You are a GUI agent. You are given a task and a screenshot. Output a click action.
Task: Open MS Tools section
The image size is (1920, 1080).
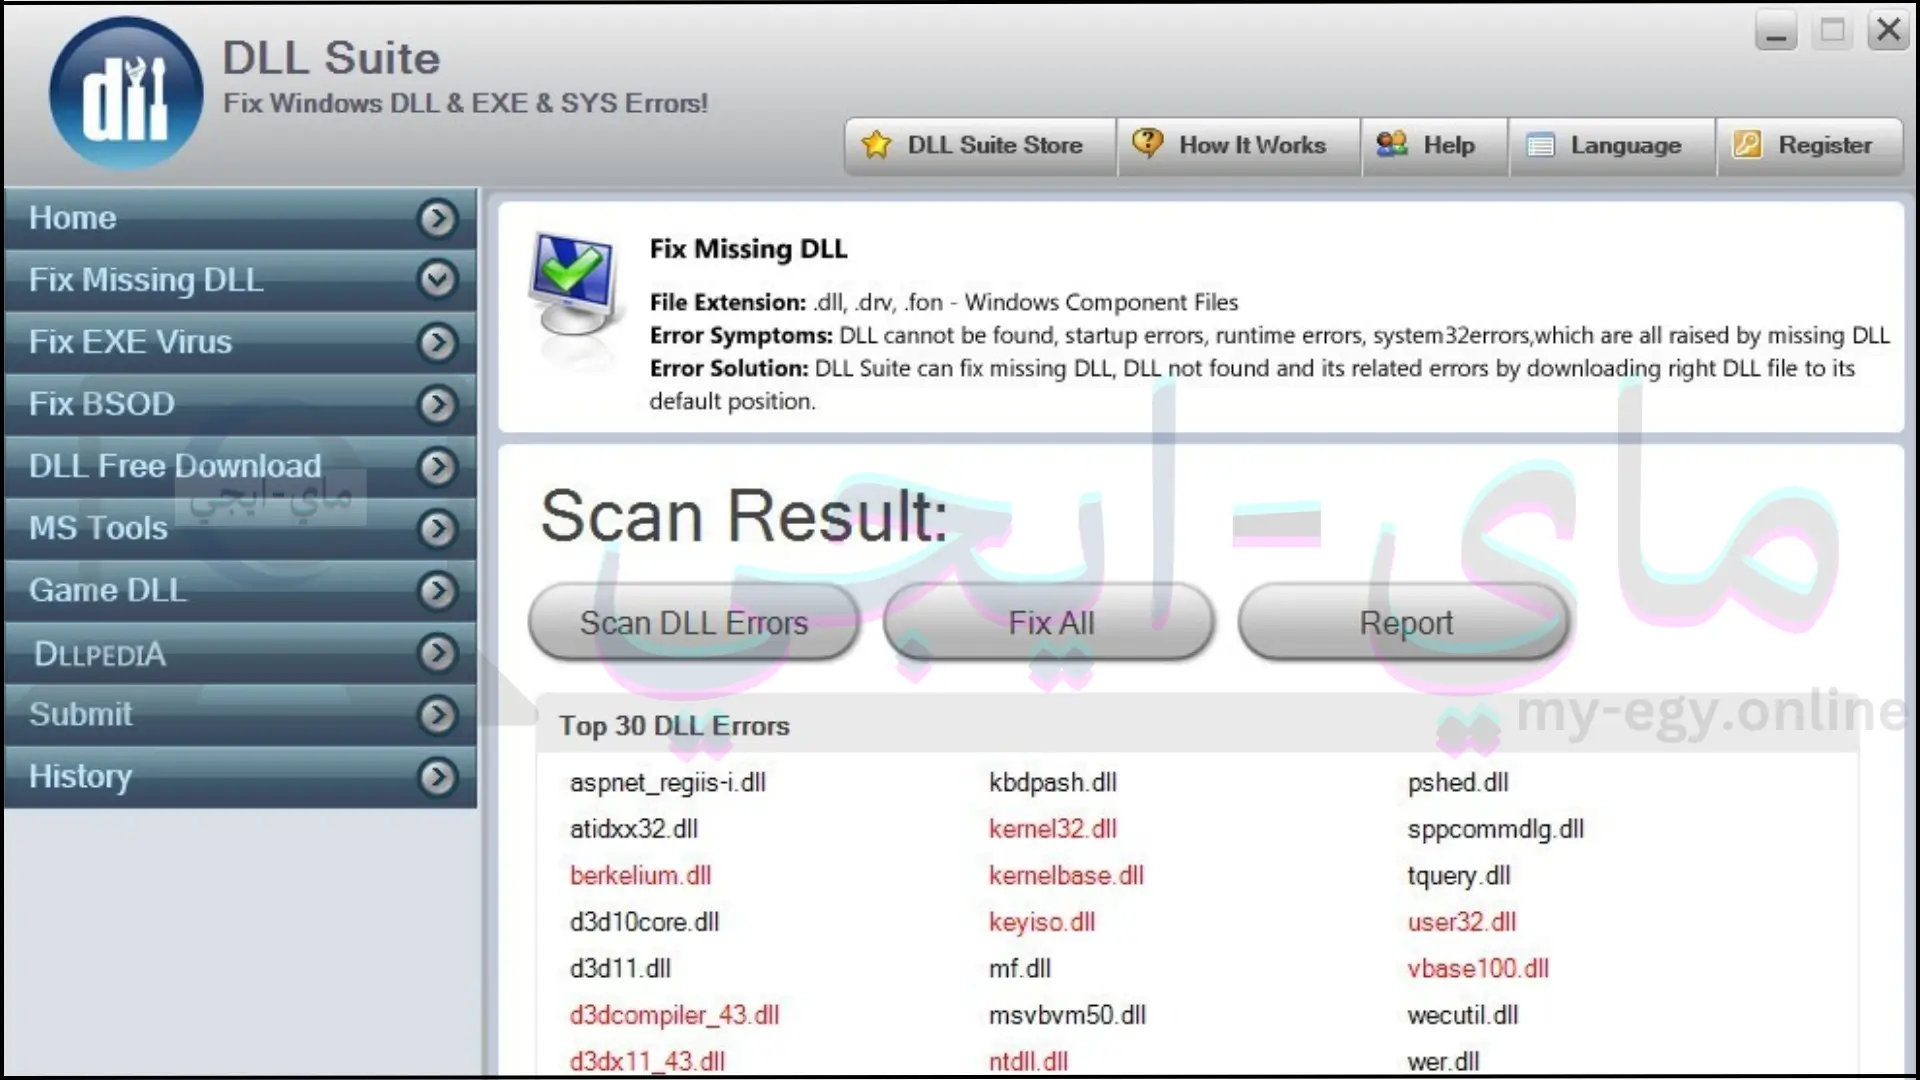[240, 528]
